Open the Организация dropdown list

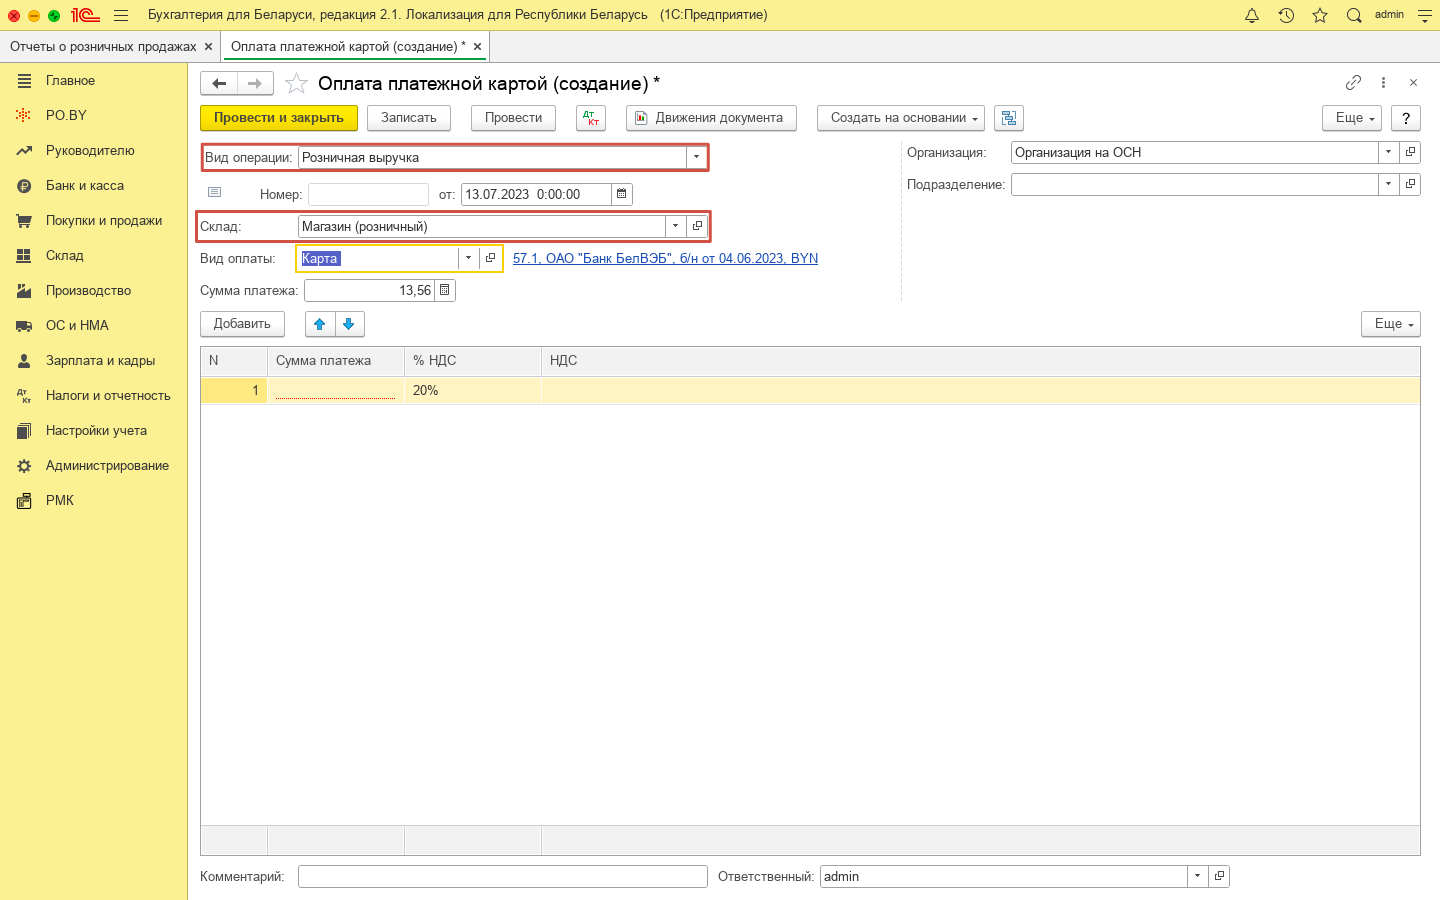[x=1388, y=152]
